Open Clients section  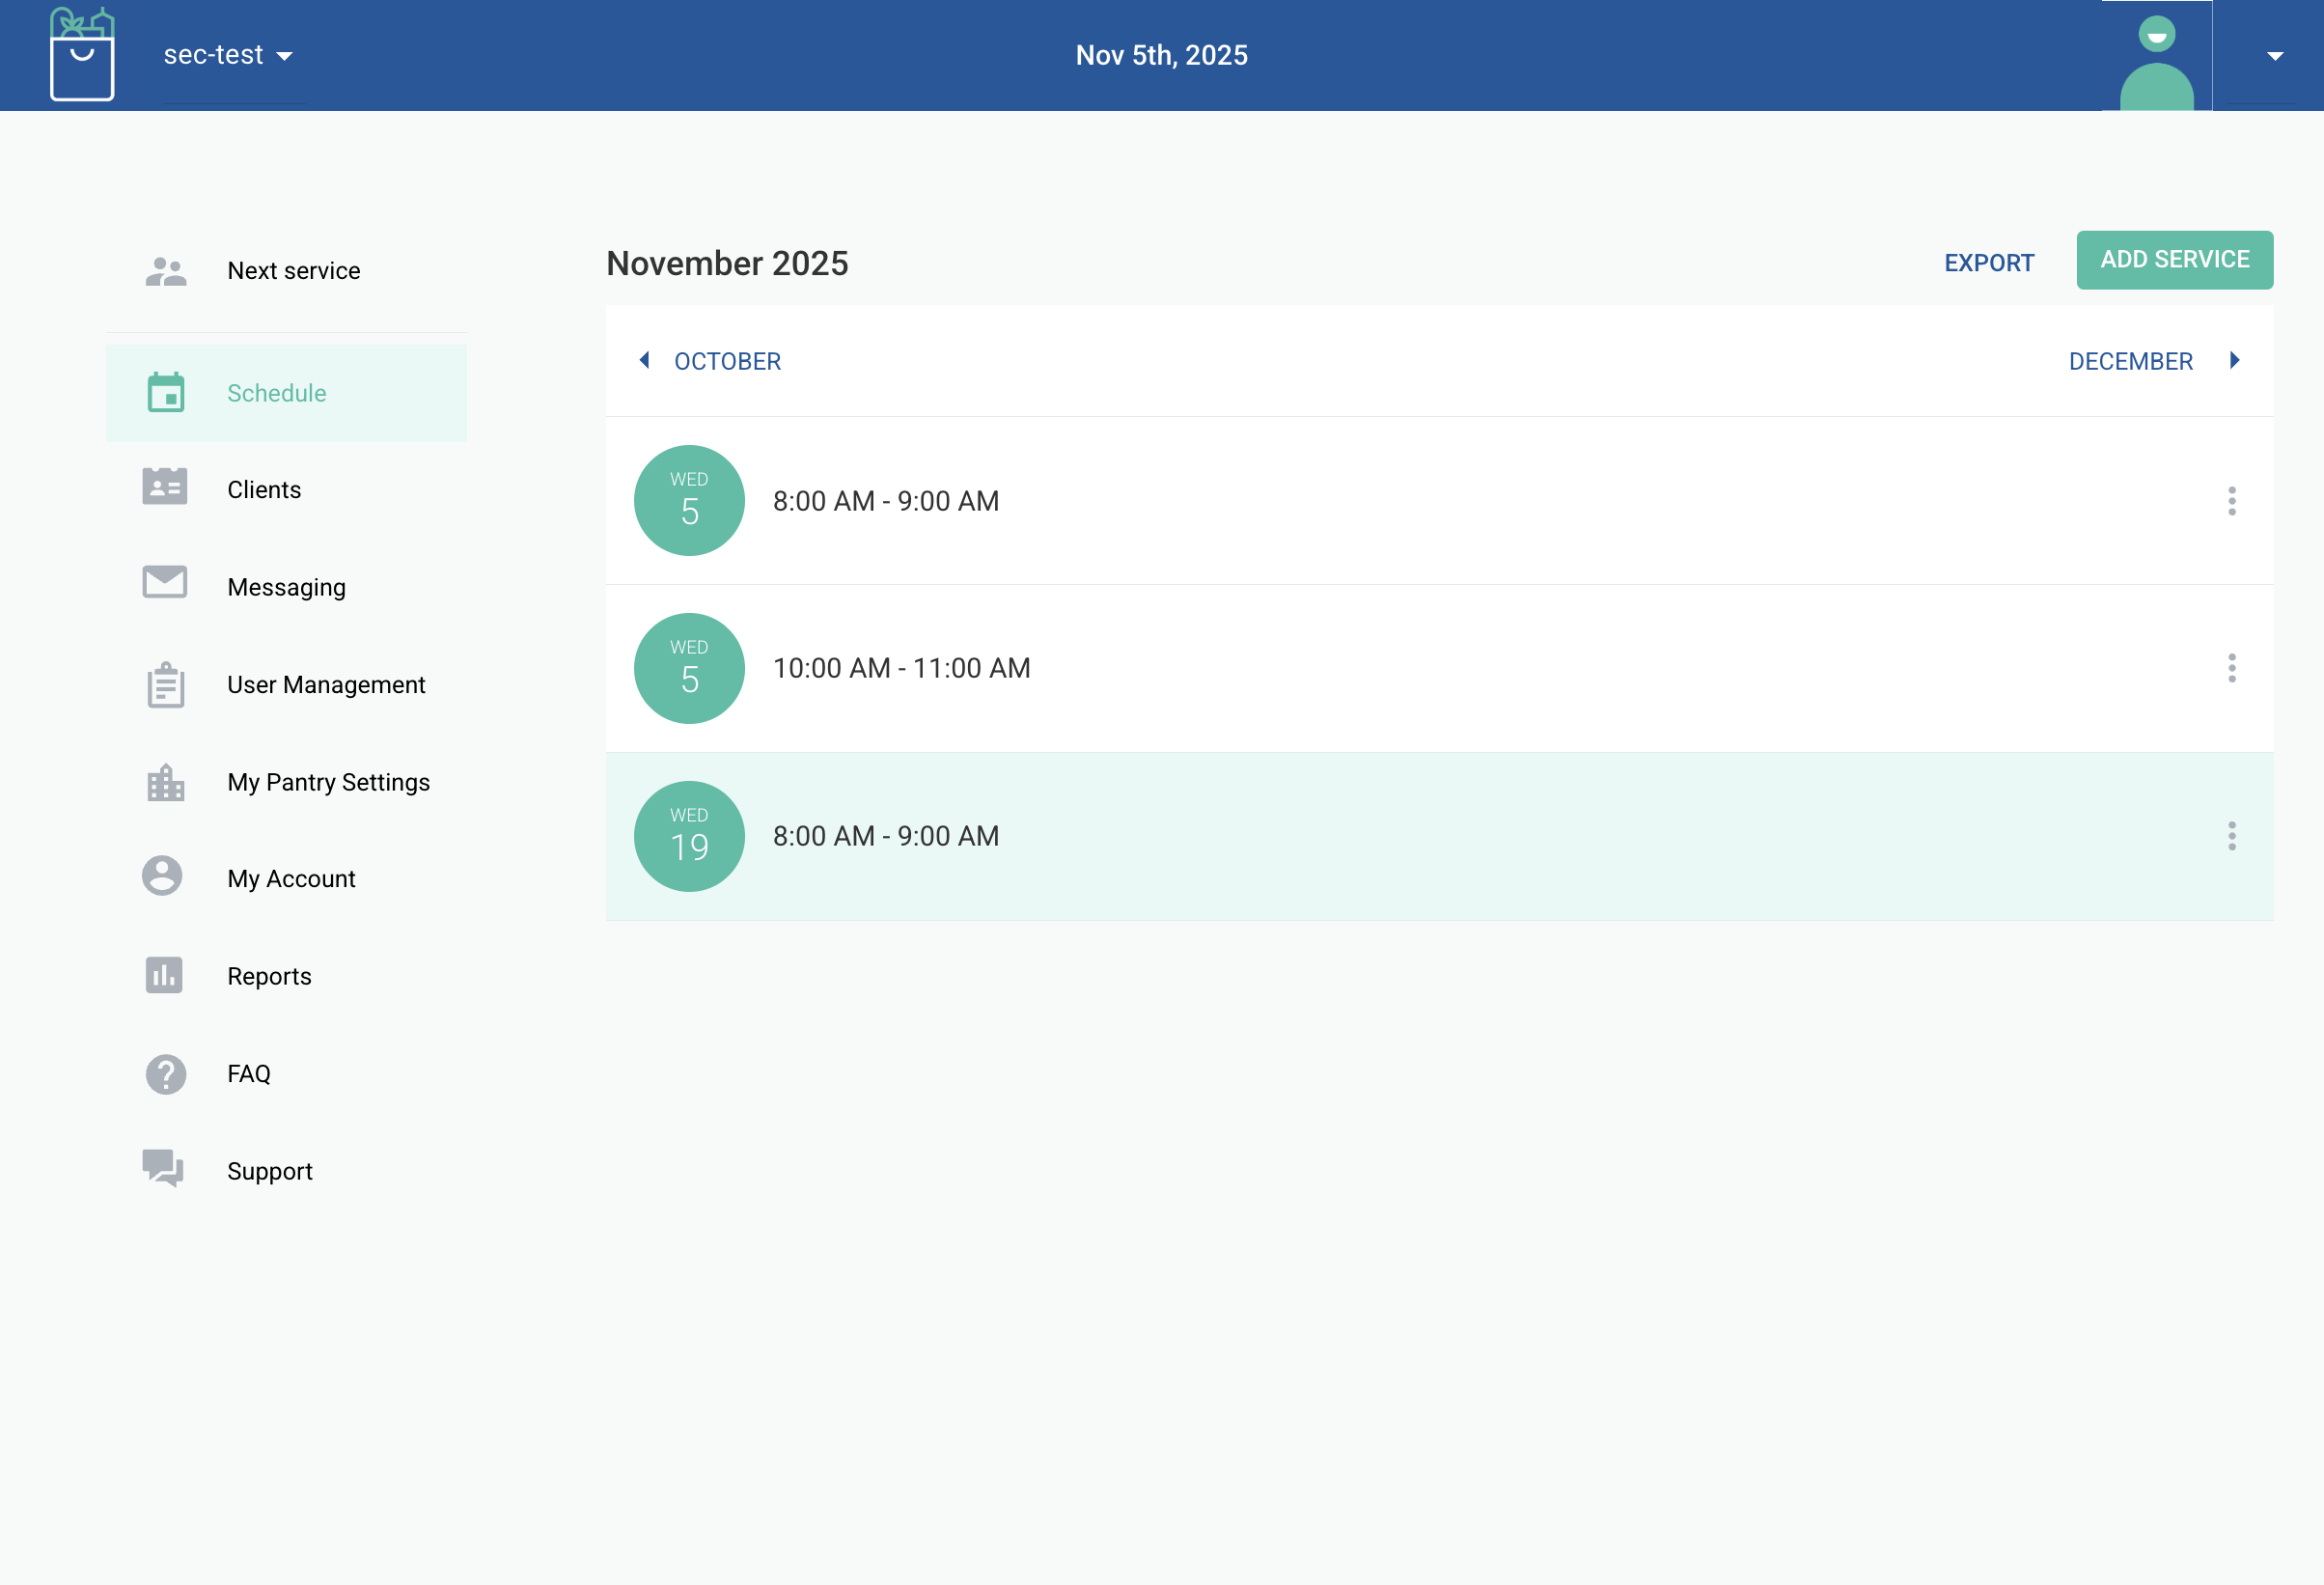[264, 490]
